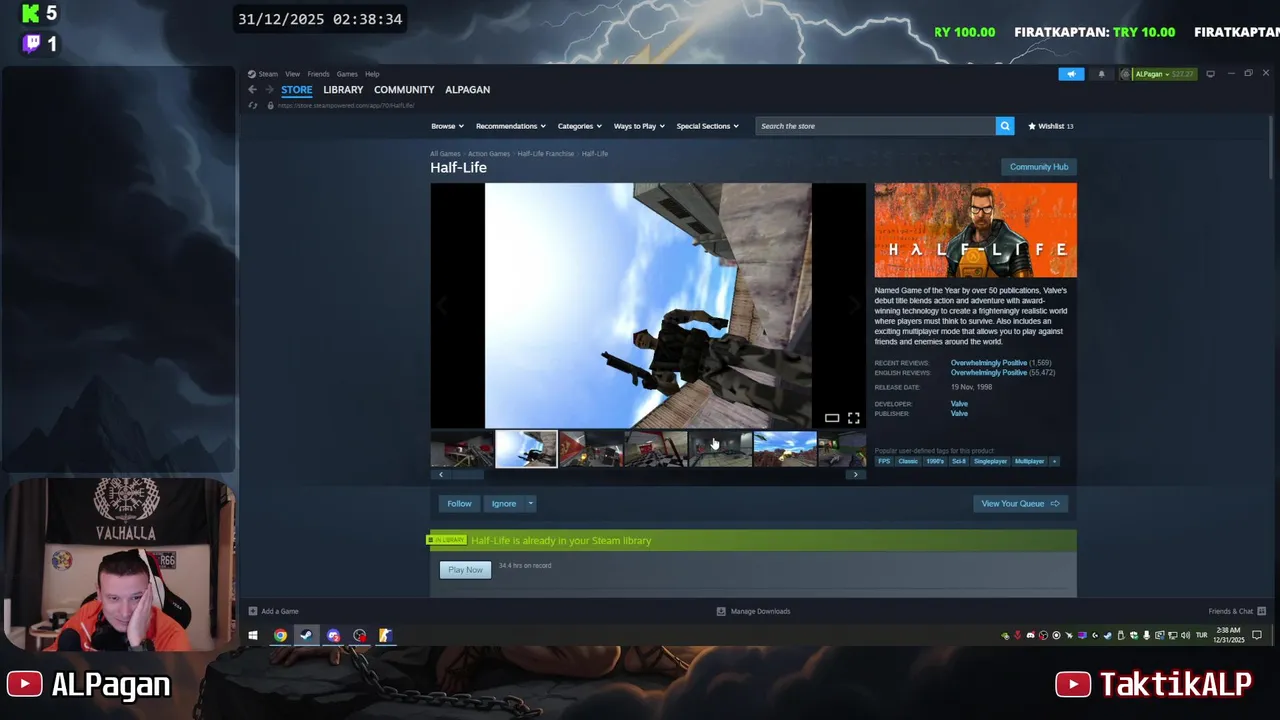Open the ALPAGAN profile tab

click(467, 90)
